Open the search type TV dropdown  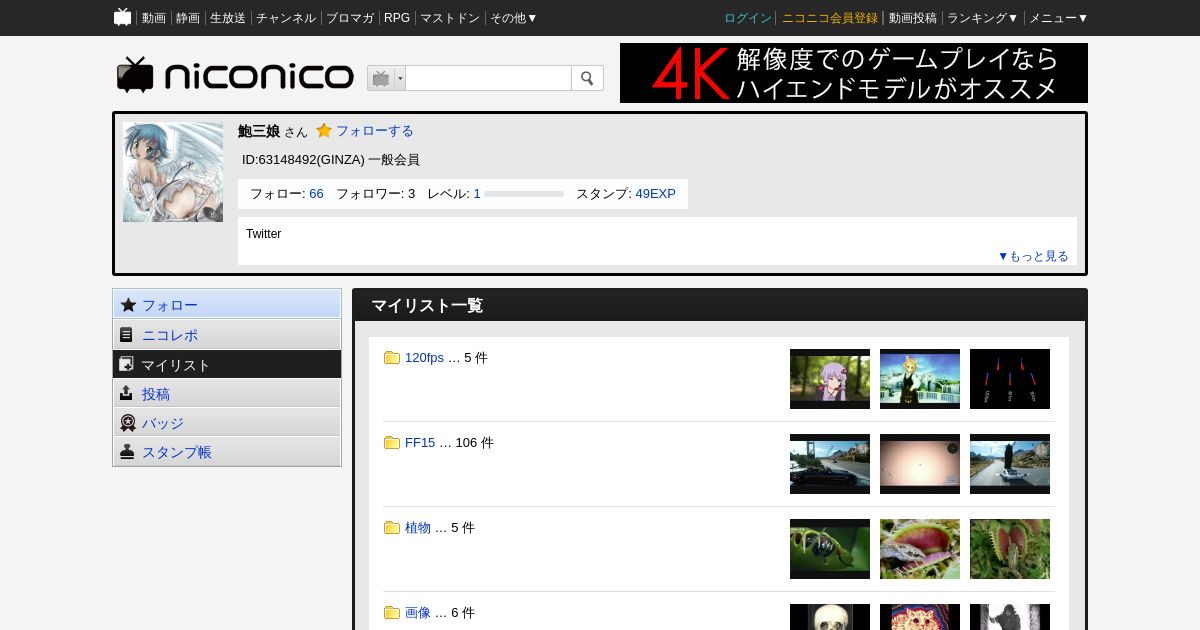coord(386,78)
